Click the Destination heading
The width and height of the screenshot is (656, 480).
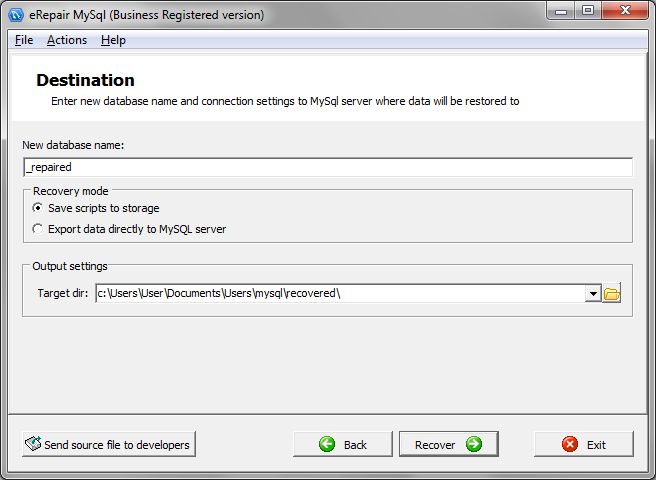coord(85,80)
